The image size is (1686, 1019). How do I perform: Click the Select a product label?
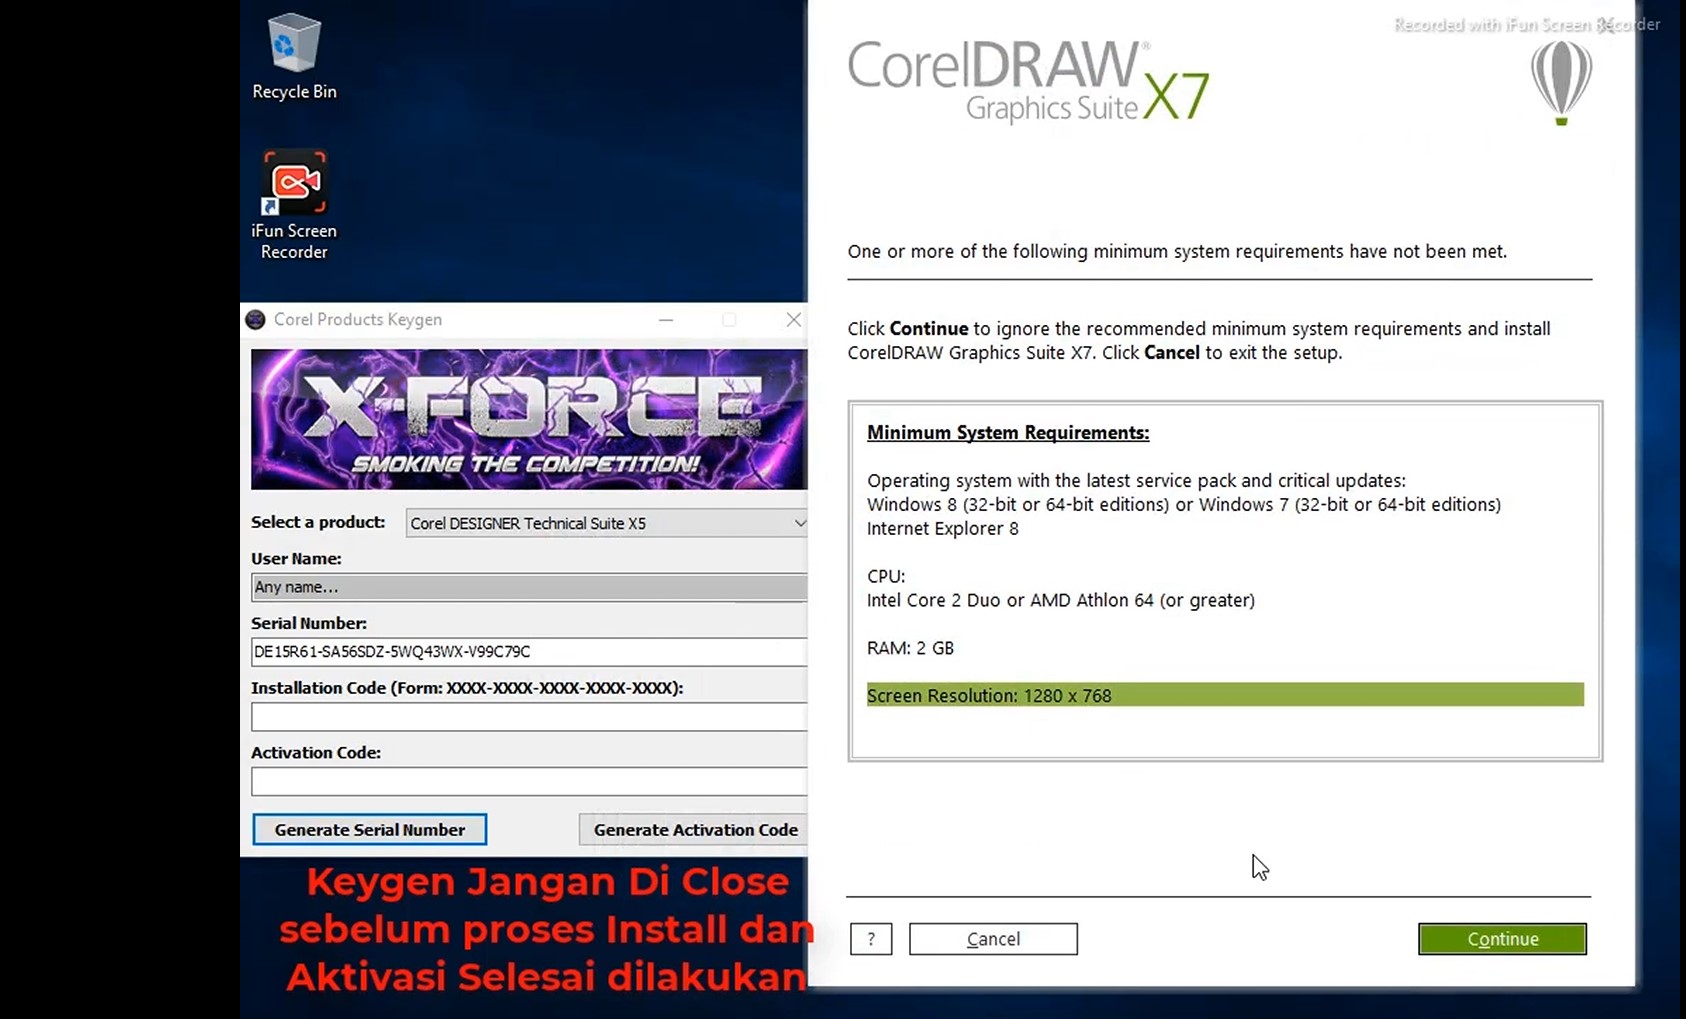point(318,522)
